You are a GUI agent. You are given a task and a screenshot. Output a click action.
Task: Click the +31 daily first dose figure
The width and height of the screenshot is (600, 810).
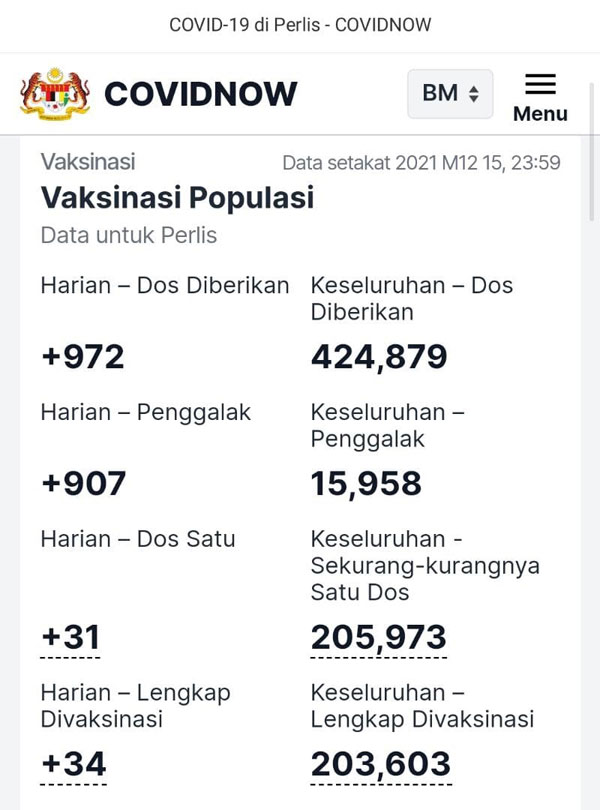point(70,637)
